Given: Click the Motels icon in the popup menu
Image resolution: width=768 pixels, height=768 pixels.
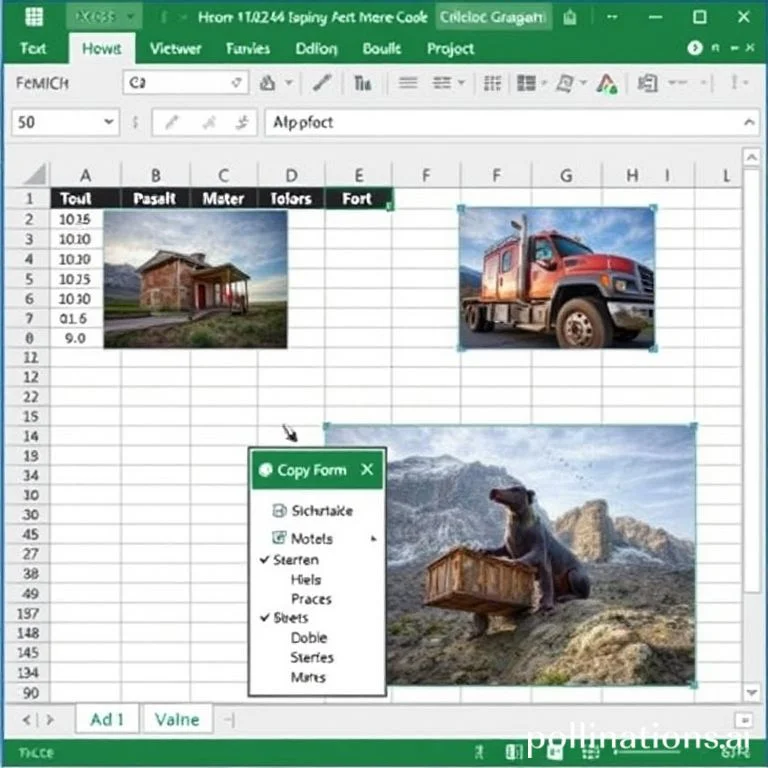Looking at the screenshot, I should [279, 538].
